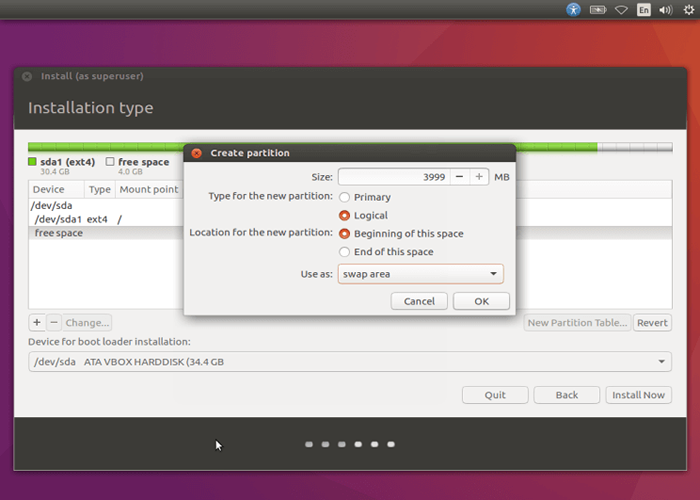Open boot loader device dropdown /dev/sda

pyautogui.click(x=350, y=362)
